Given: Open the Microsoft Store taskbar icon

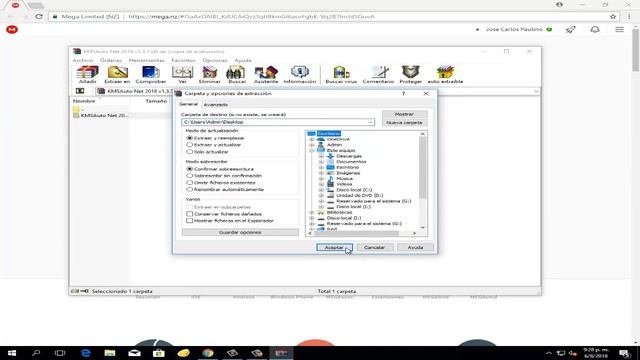Looking at the screenshot, I should tap(159, 353).
